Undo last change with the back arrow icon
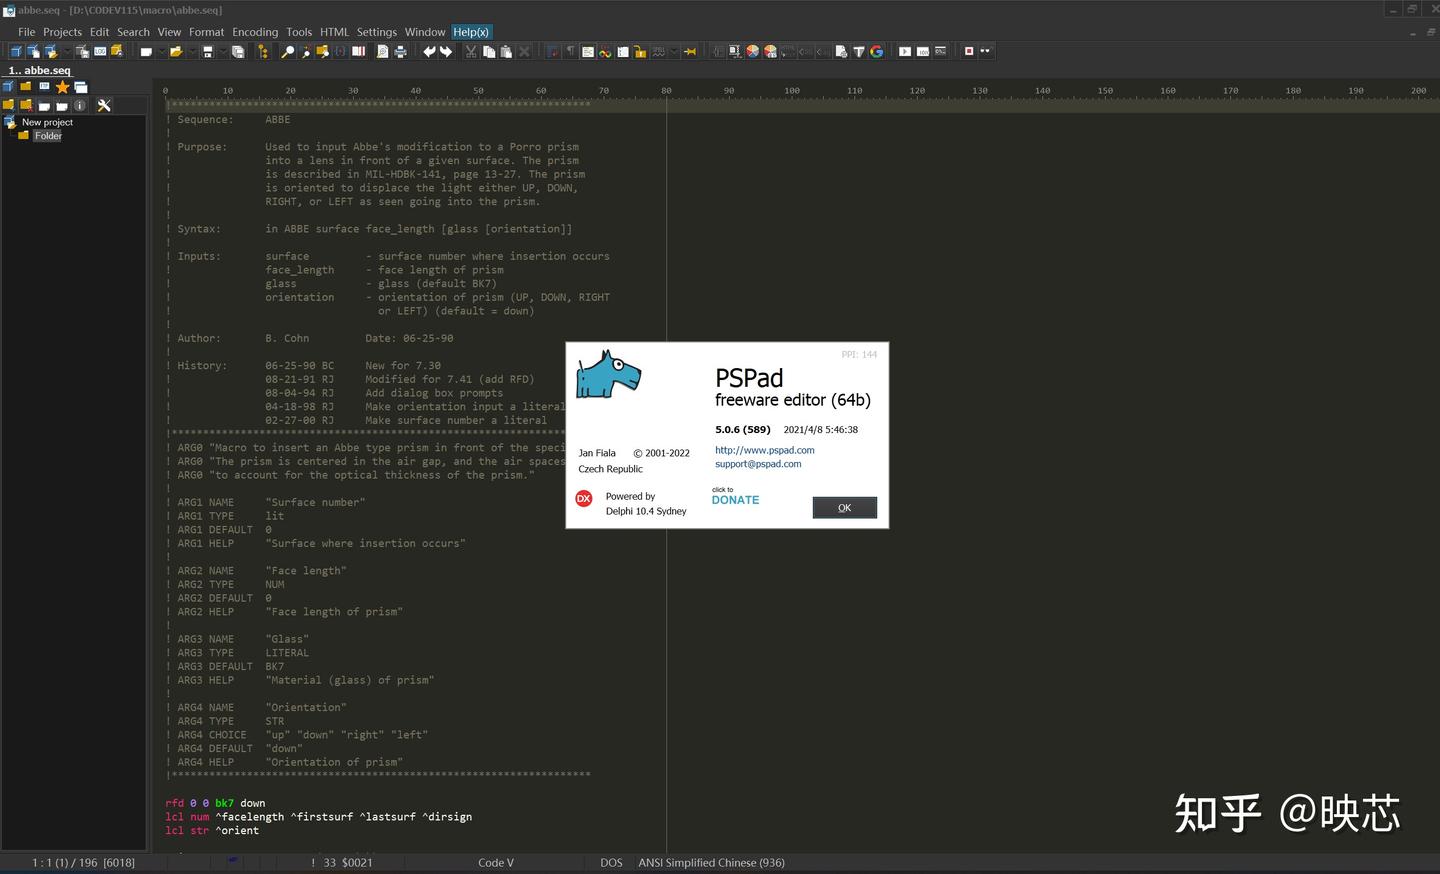The height and width of the screenshot is (874, 1440). (428, 52)
